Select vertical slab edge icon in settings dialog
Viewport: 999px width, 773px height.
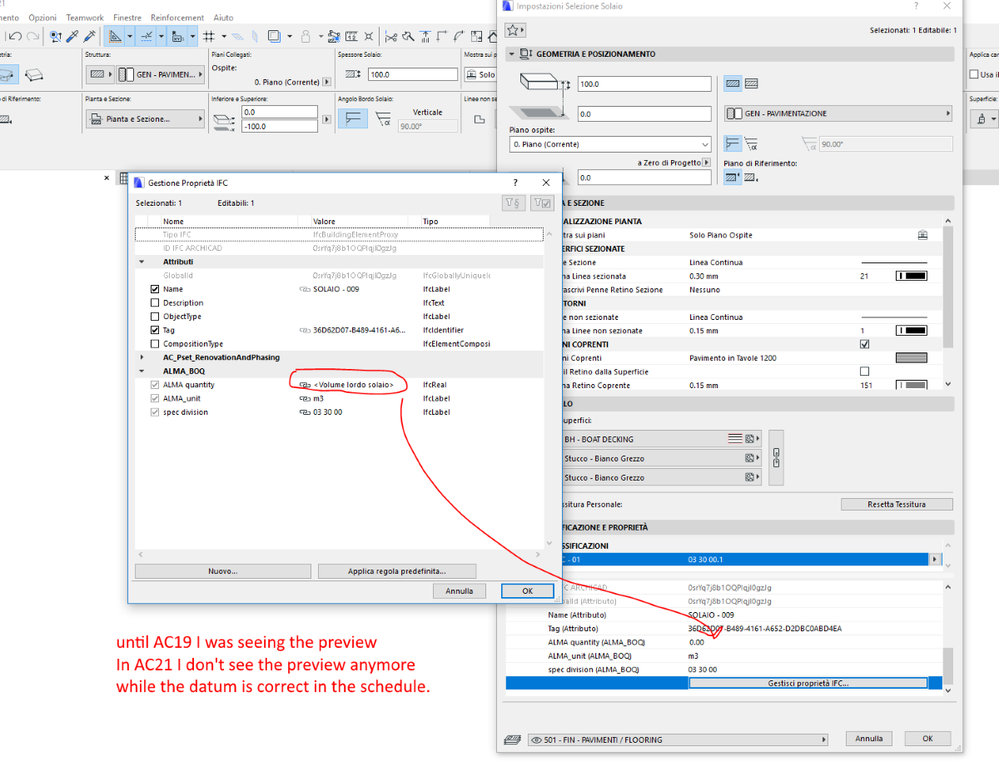click(733, 144)
